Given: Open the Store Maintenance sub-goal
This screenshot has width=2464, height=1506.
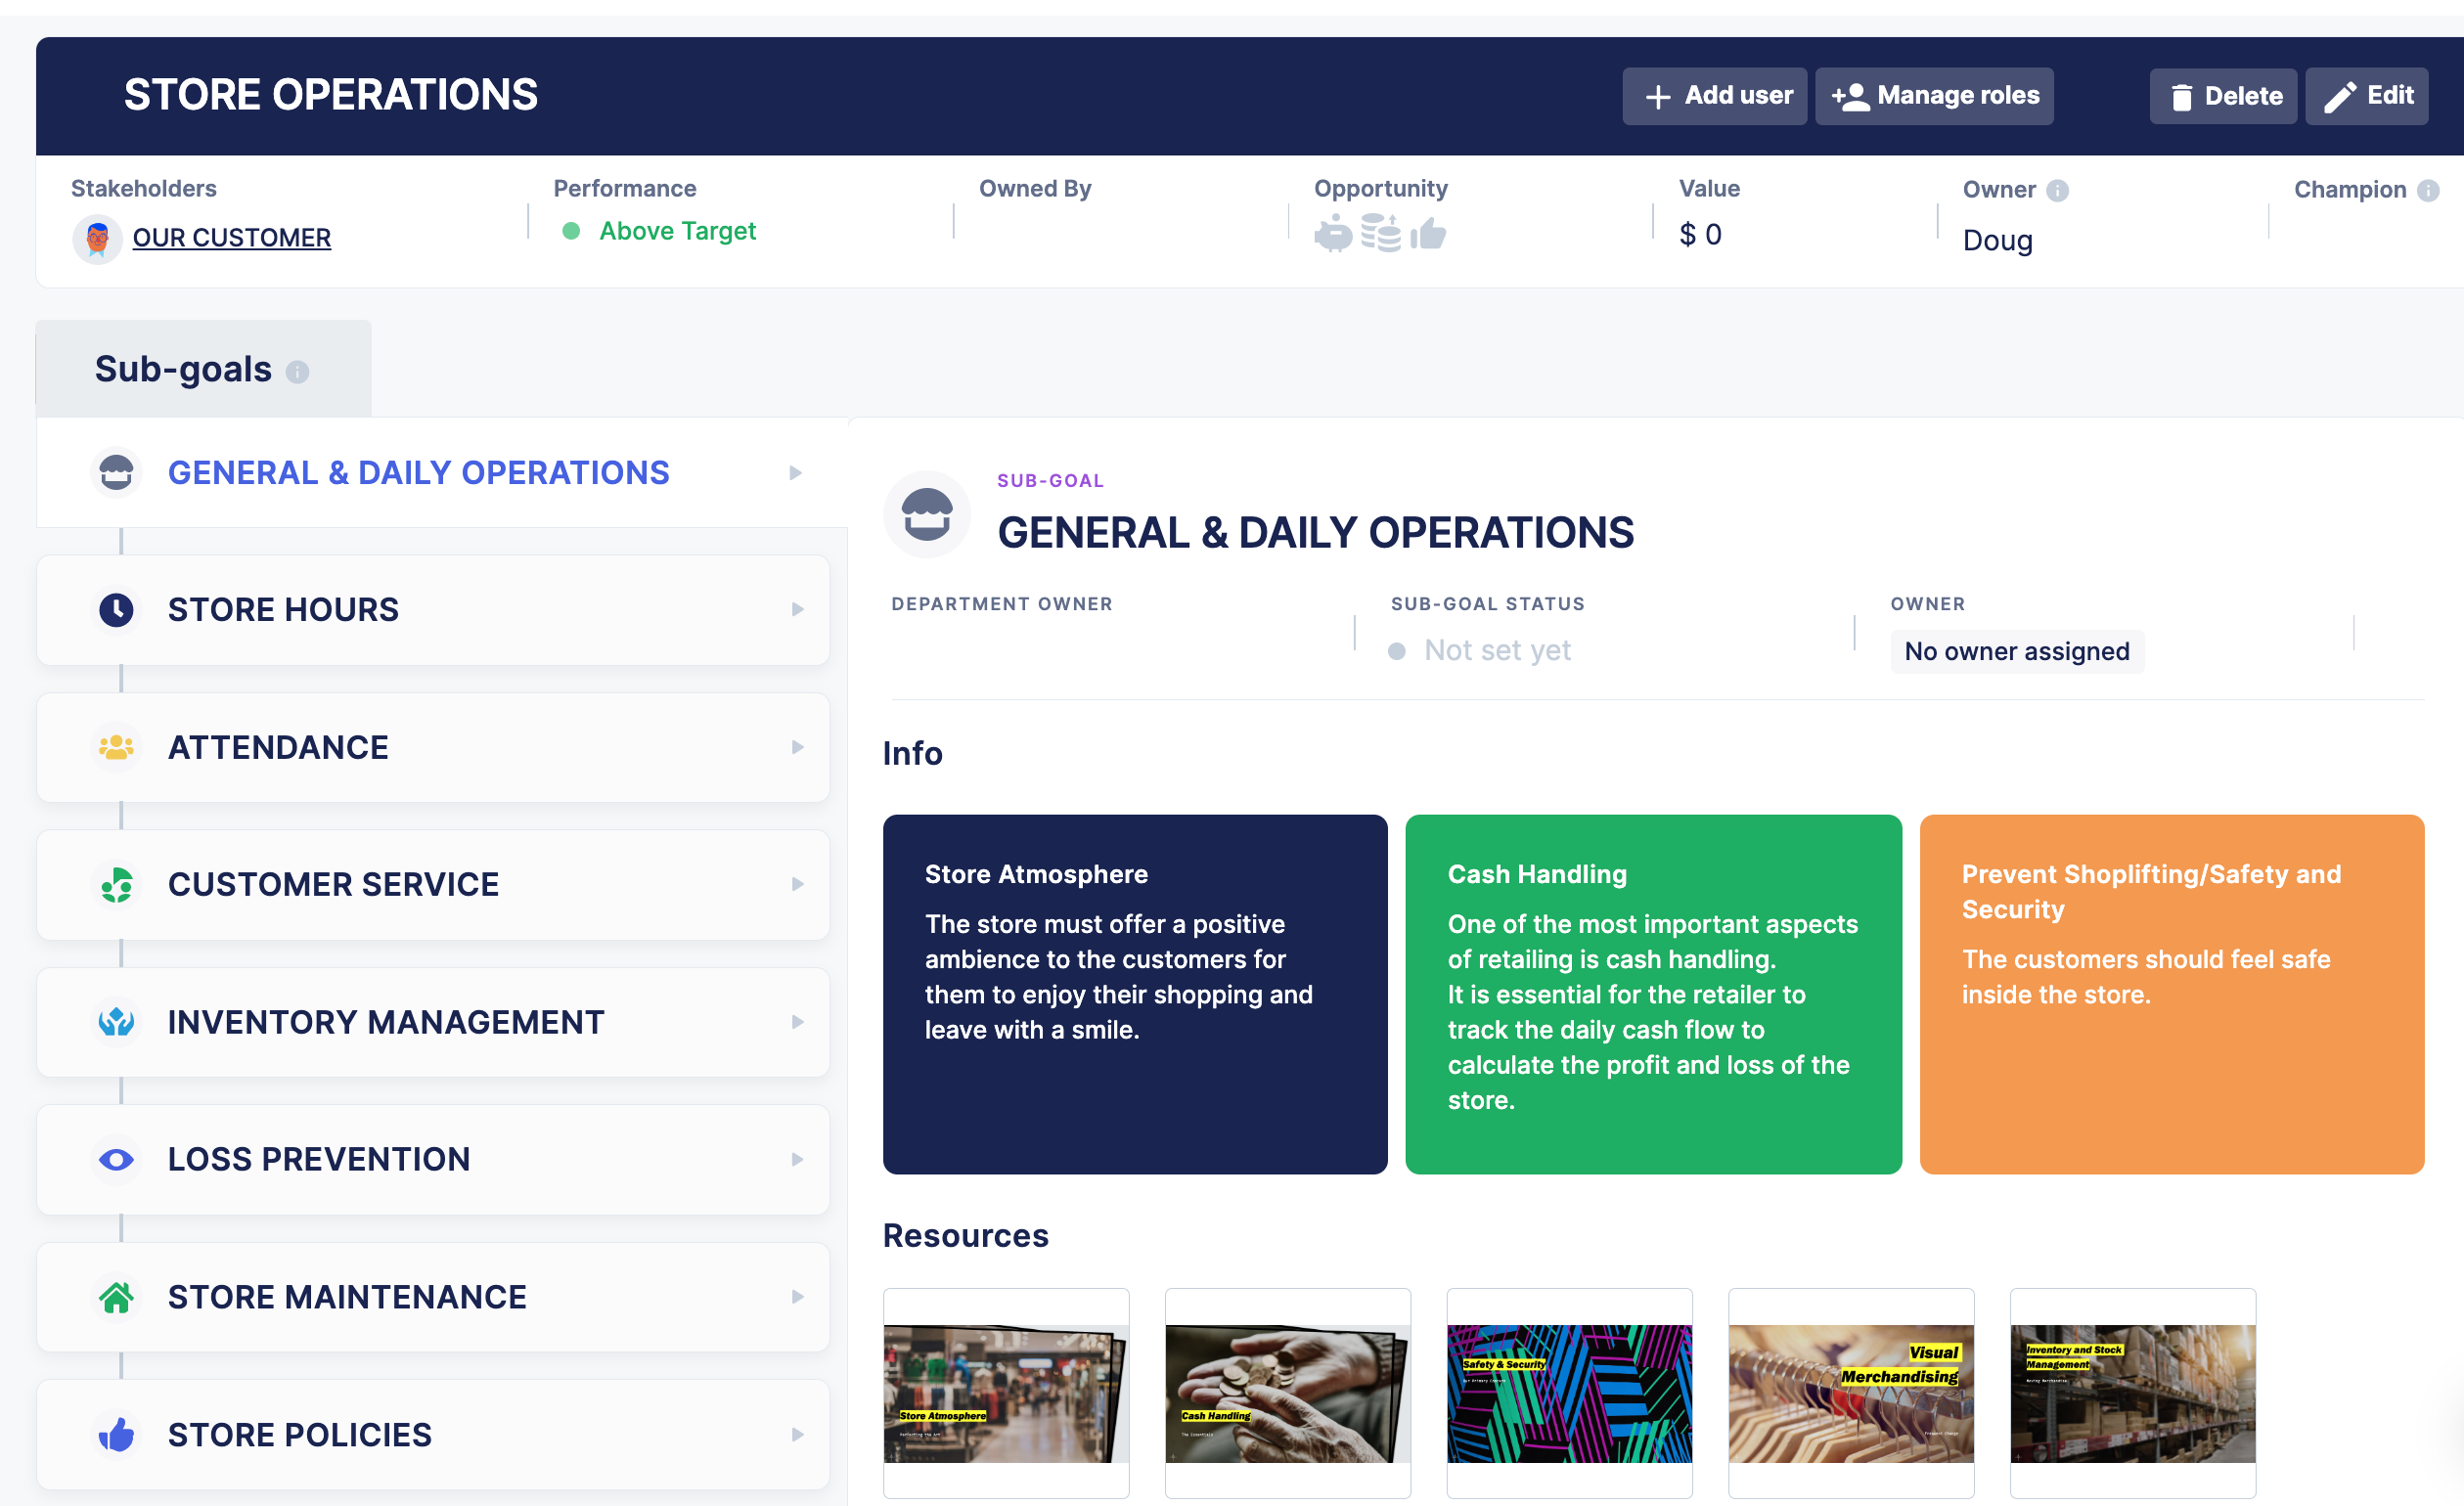Looking at the screenshot, I should click(347, 1297).
